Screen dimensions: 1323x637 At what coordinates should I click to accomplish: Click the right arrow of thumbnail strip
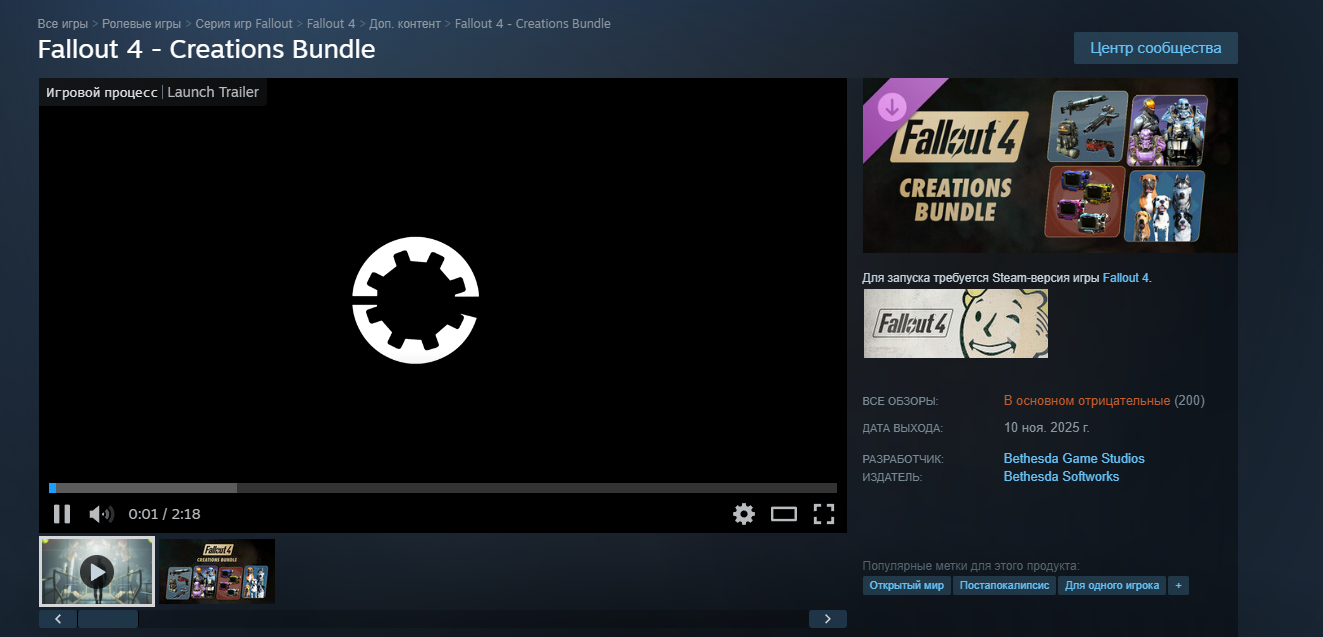tap(827, 619)
